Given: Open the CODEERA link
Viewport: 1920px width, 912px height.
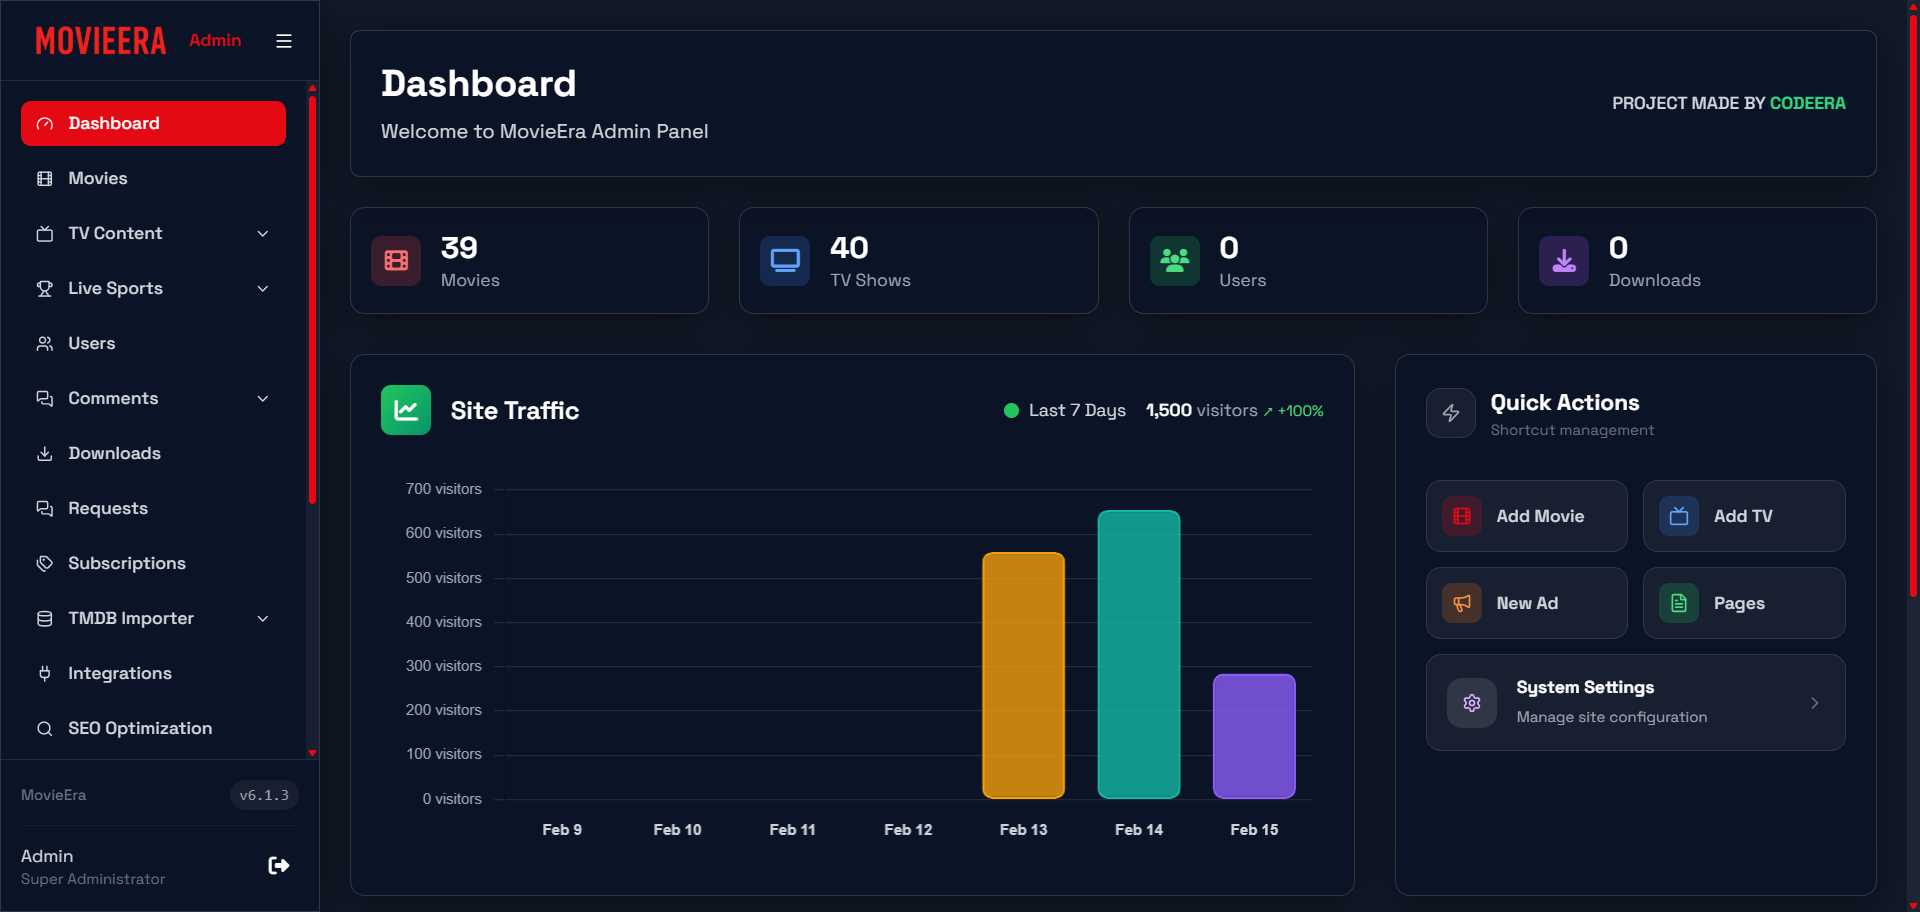Looking at the screenshot, I should pyautogui.click(x=1807, y=103).
